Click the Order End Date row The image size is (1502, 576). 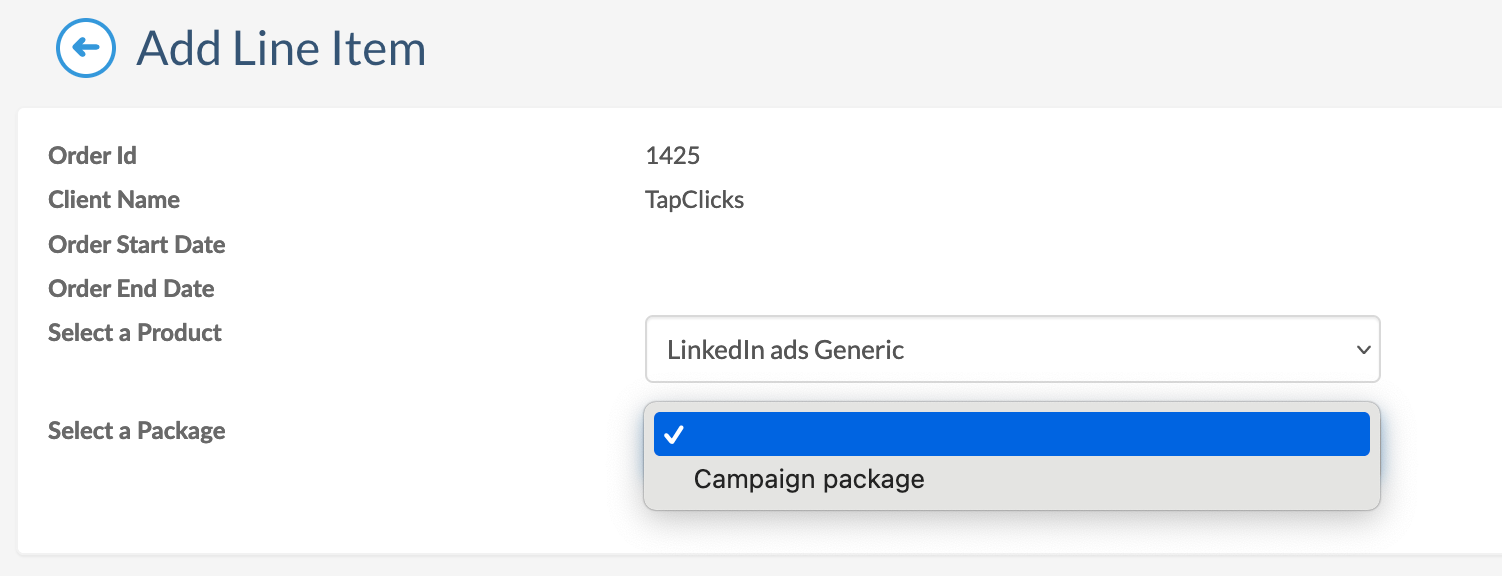tap(131, 288)
